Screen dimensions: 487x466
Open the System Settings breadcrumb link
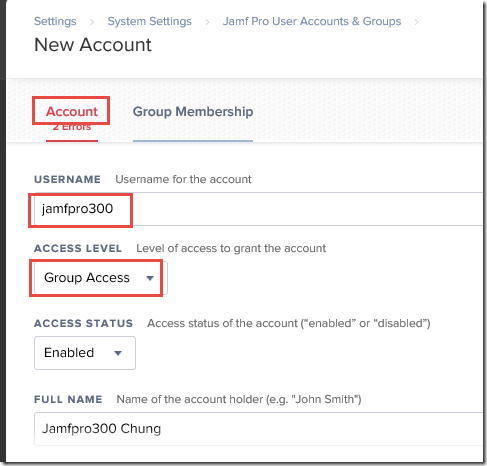pos(149,21)
